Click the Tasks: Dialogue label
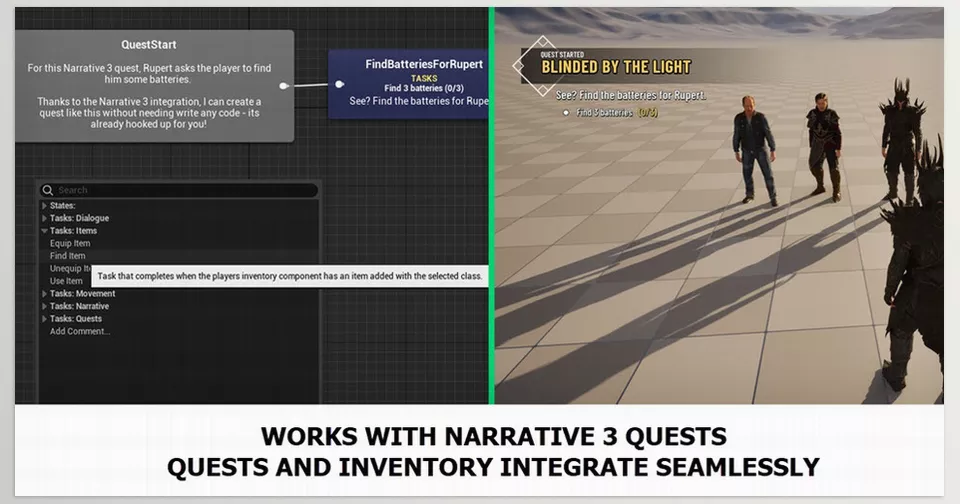Image resolution: width=960 pixels, height=504 pixels. pyautogui.click(x=79, y=218)
